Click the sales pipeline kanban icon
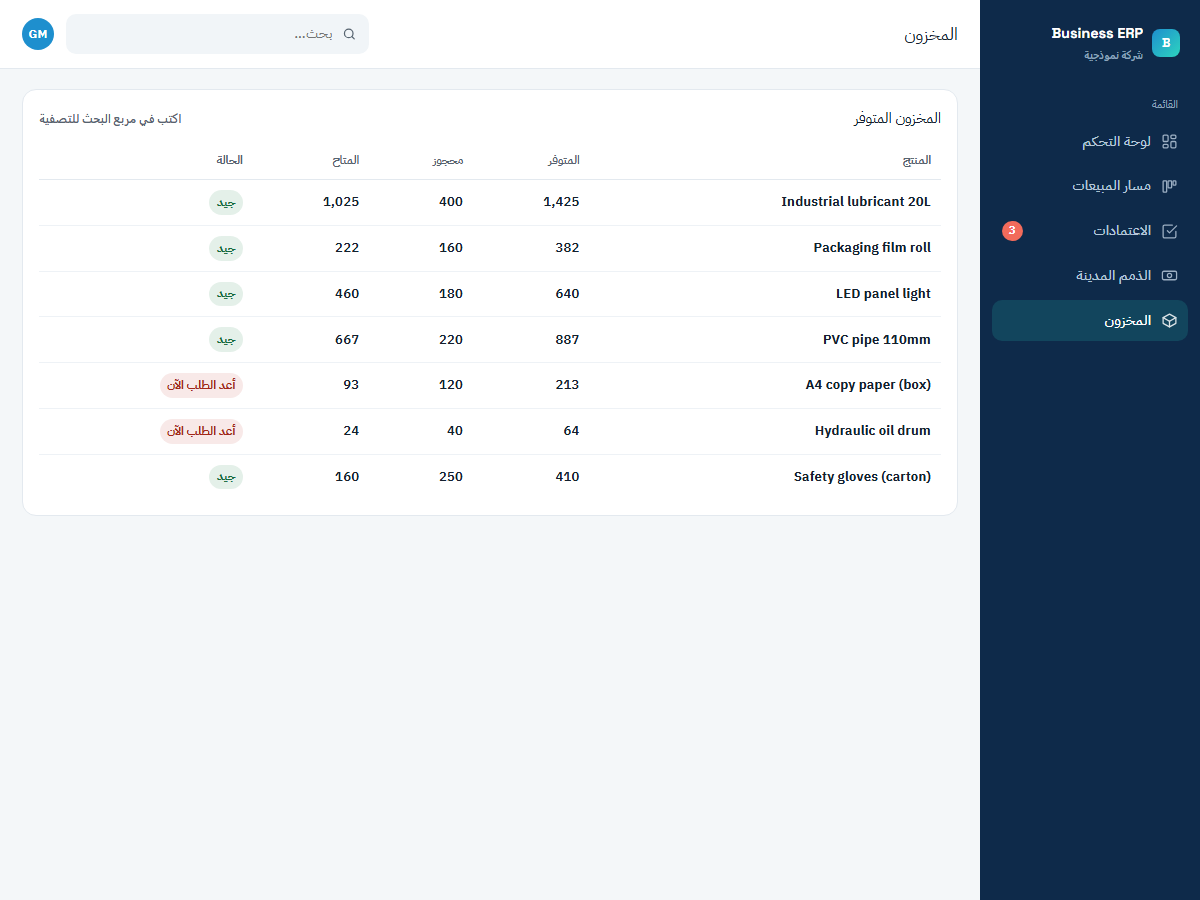Screen dimensions: 1200x900 (1169, 186)
